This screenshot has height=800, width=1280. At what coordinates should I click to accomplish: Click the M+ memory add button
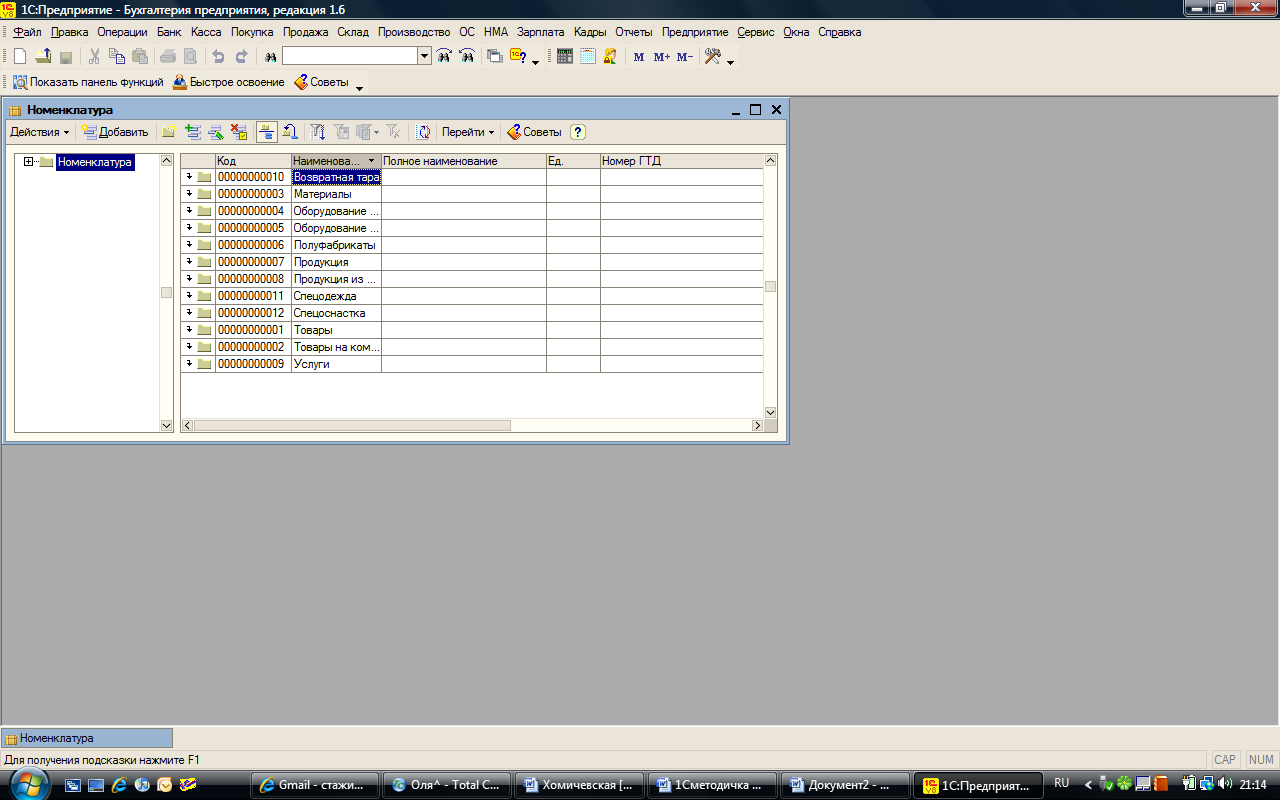[x=662, y=57]
